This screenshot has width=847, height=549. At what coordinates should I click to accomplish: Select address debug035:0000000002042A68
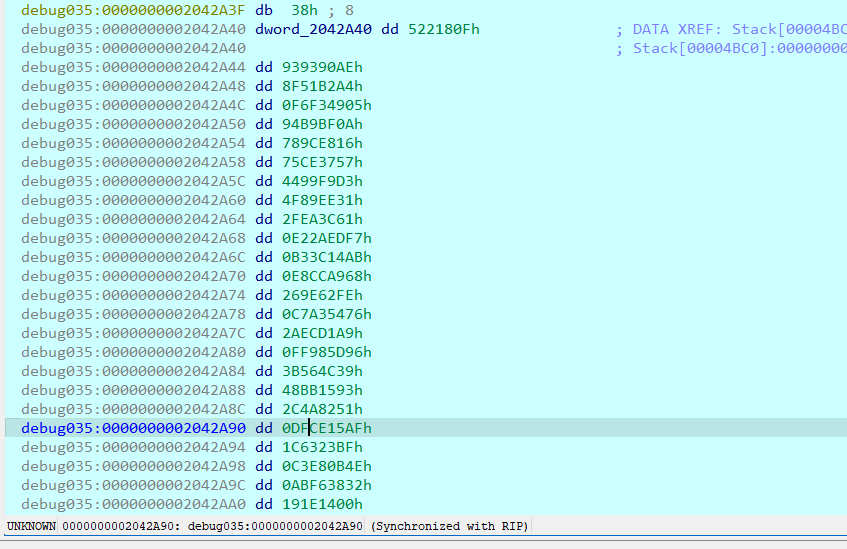[x=133, y=238]
